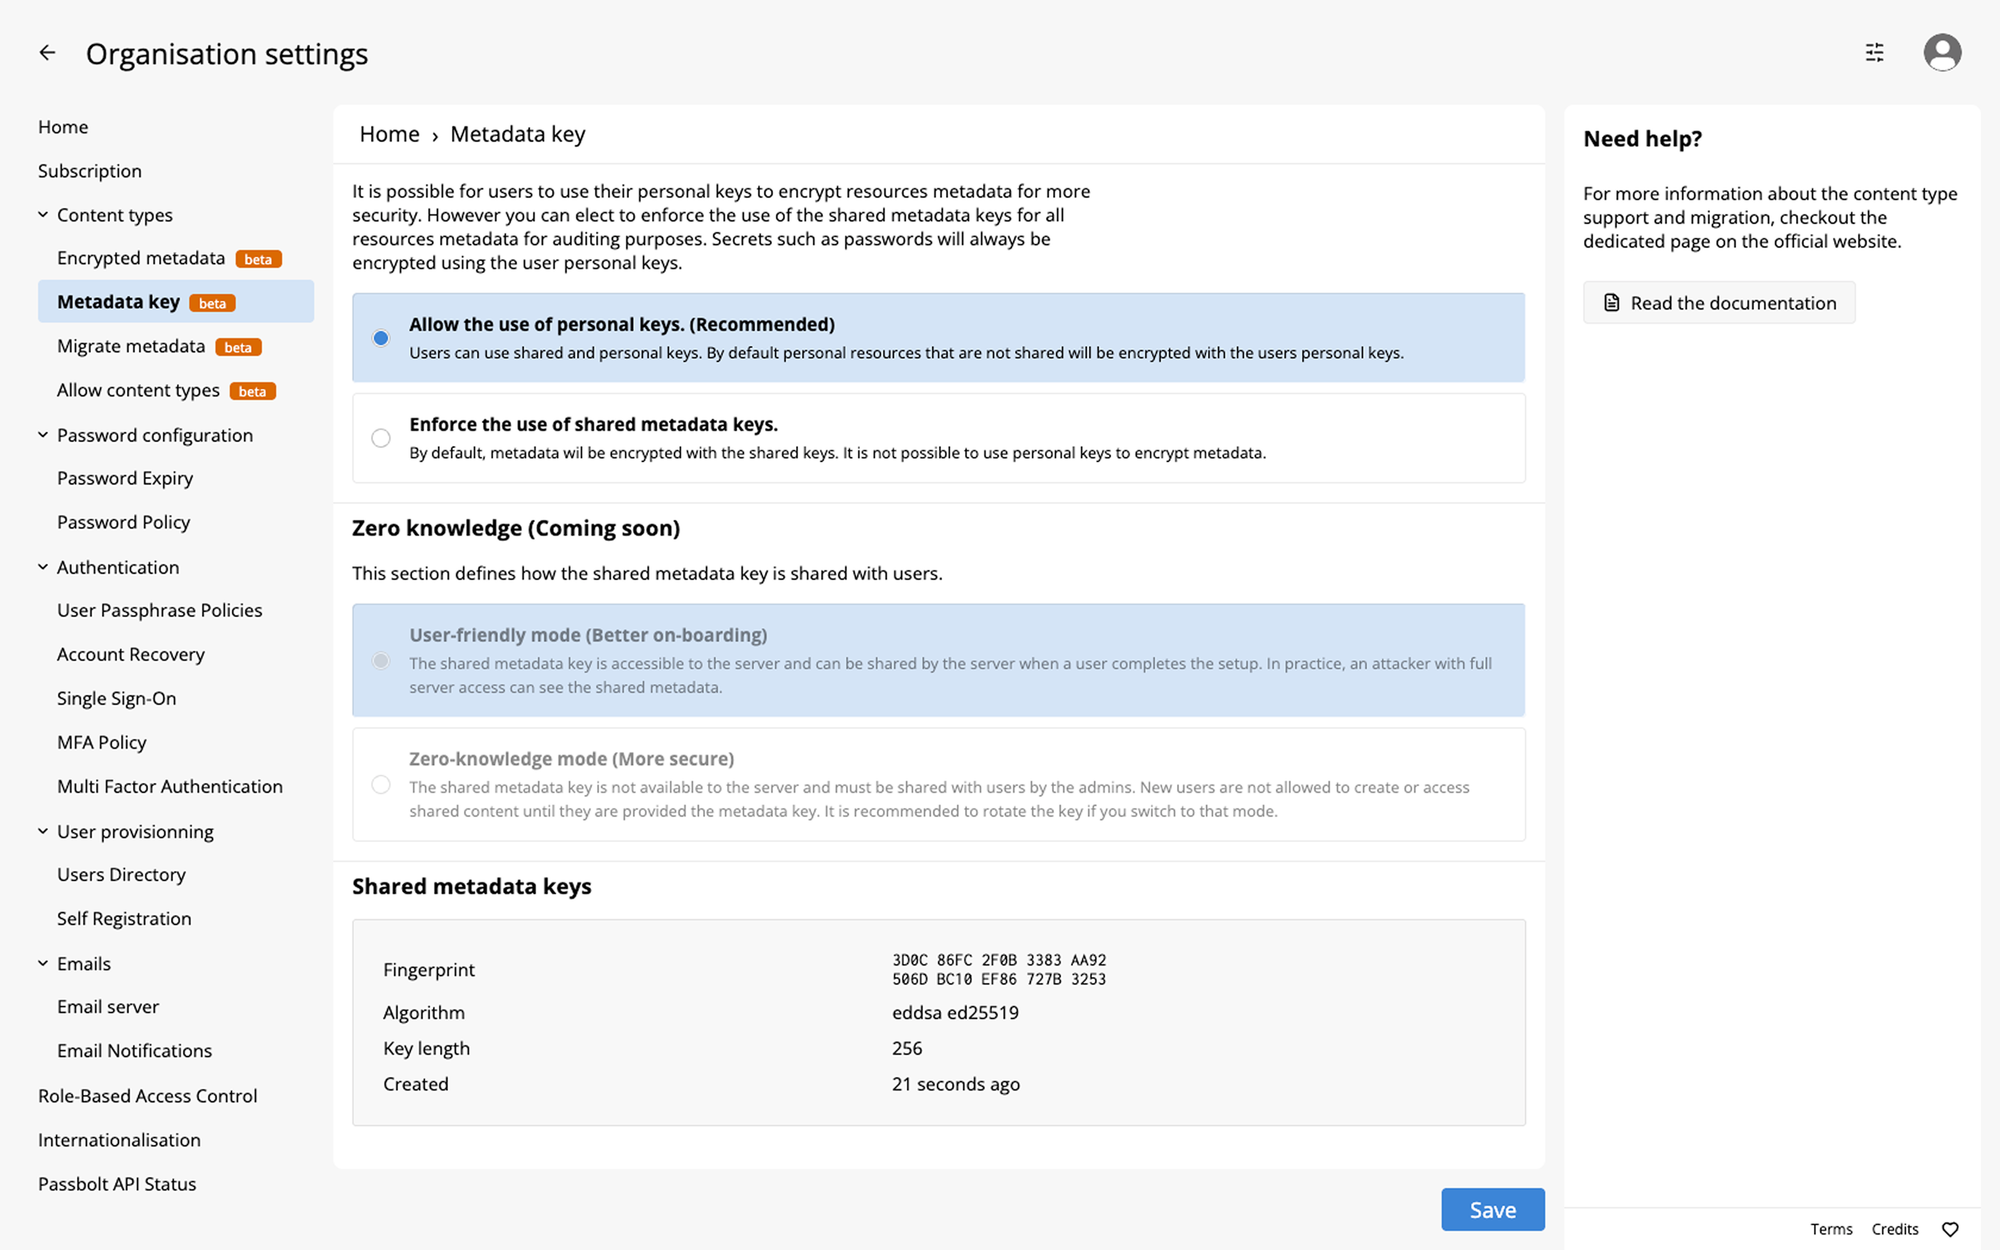Click the Save button
The image size is (2000, 1250).
pos(1492,1209)
